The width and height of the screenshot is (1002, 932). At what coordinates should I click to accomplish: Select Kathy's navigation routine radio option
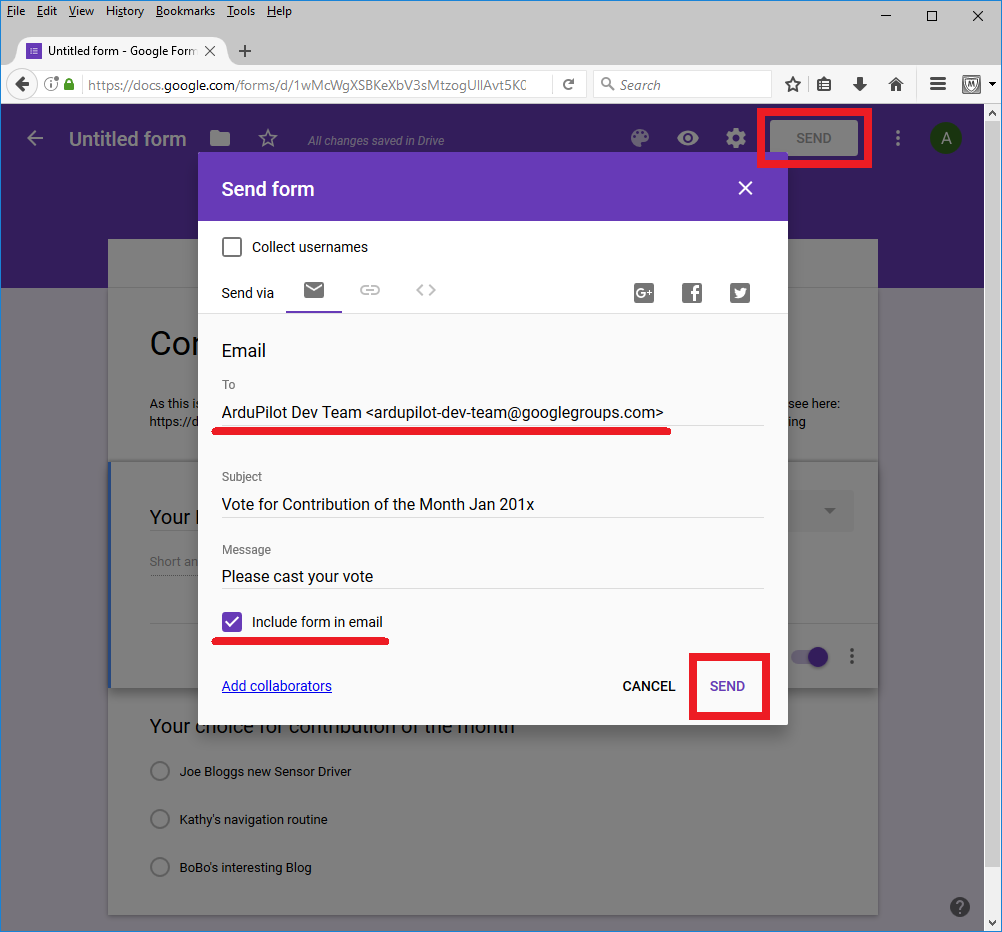click(x=159, y=819)
